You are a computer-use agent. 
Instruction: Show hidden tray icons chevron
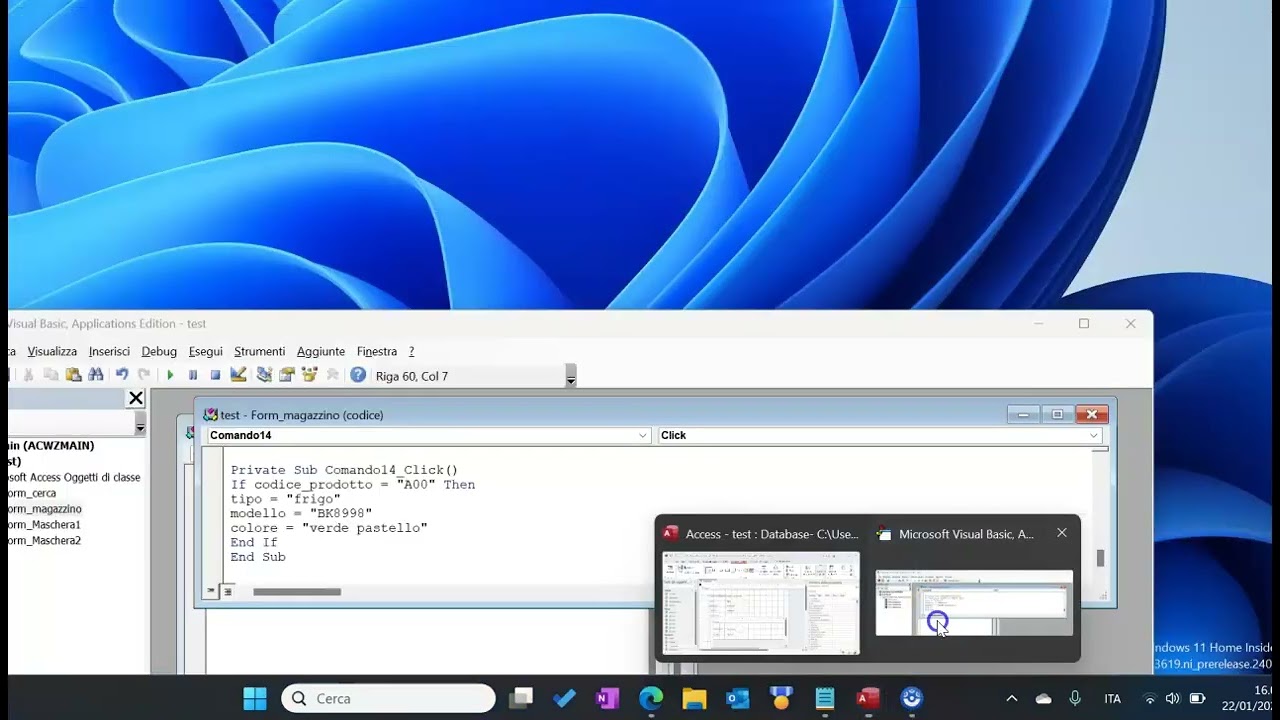1011,698
